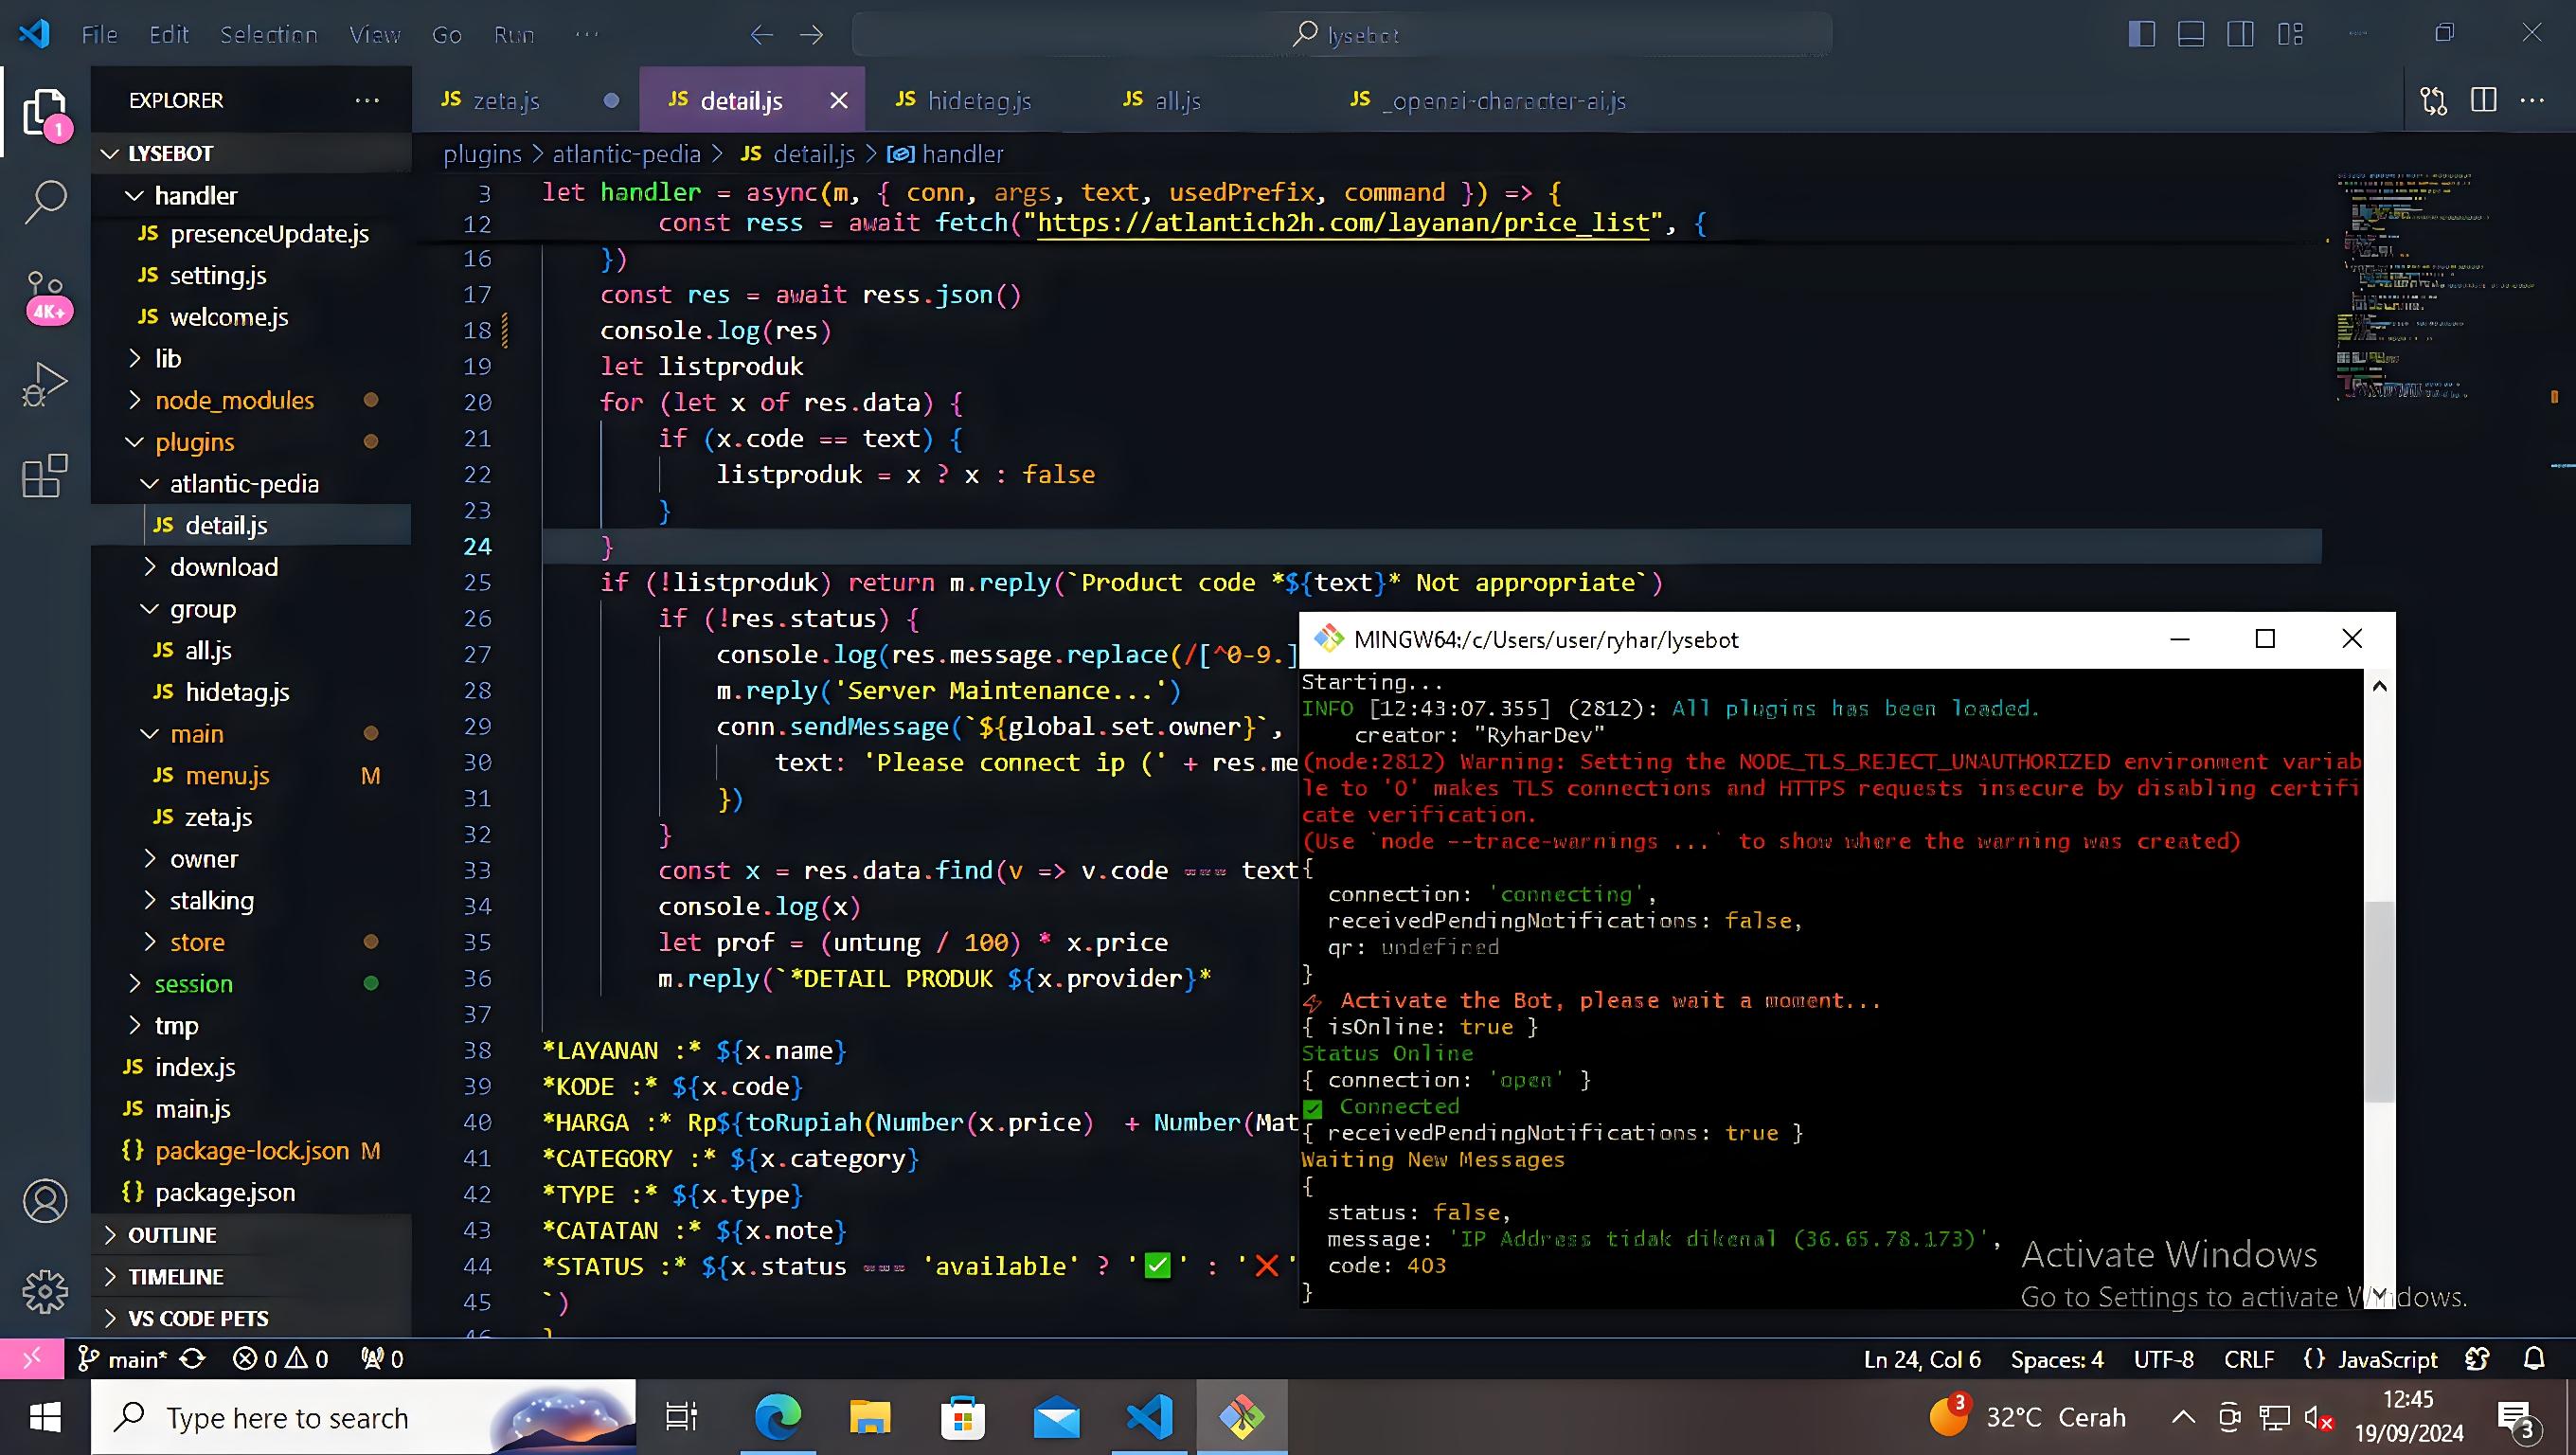Switch to the zeta.js tab
Screen dimensions: 2576x1455
click(526, 100)
